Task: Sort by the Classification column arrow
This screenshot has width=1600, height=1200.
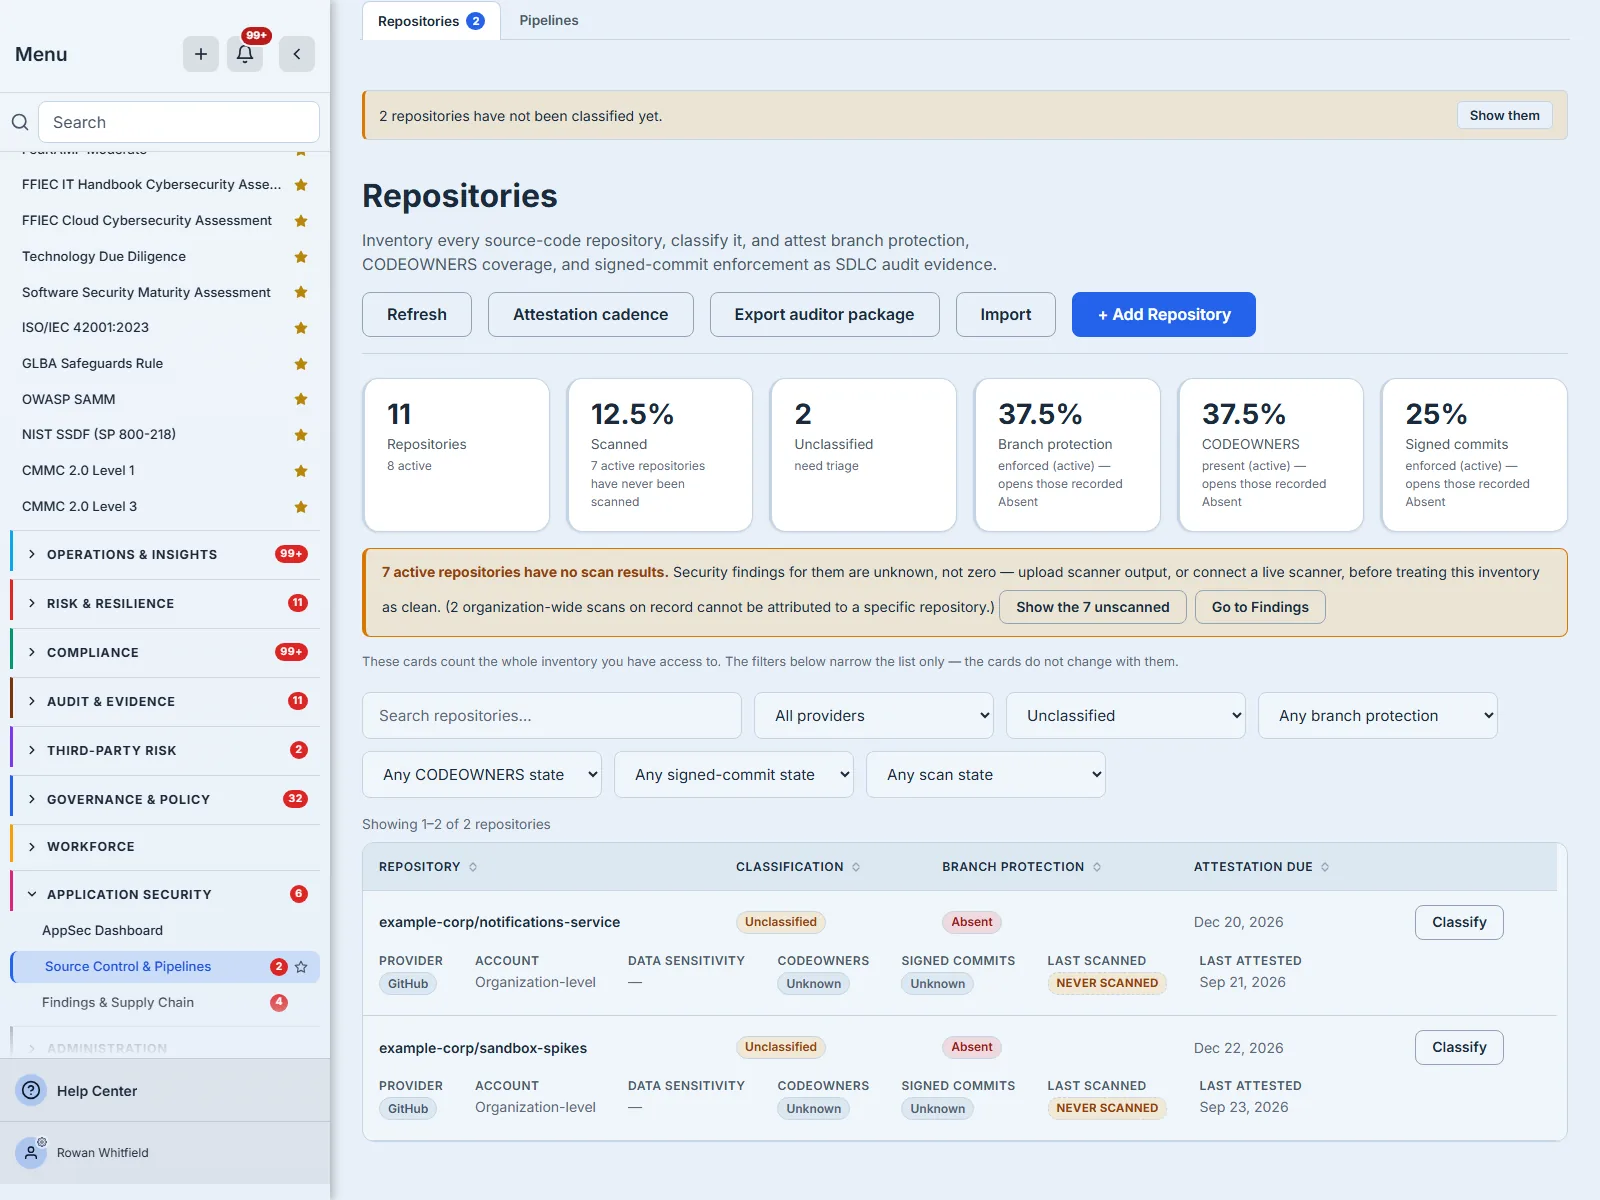Action: click(856, 867)
